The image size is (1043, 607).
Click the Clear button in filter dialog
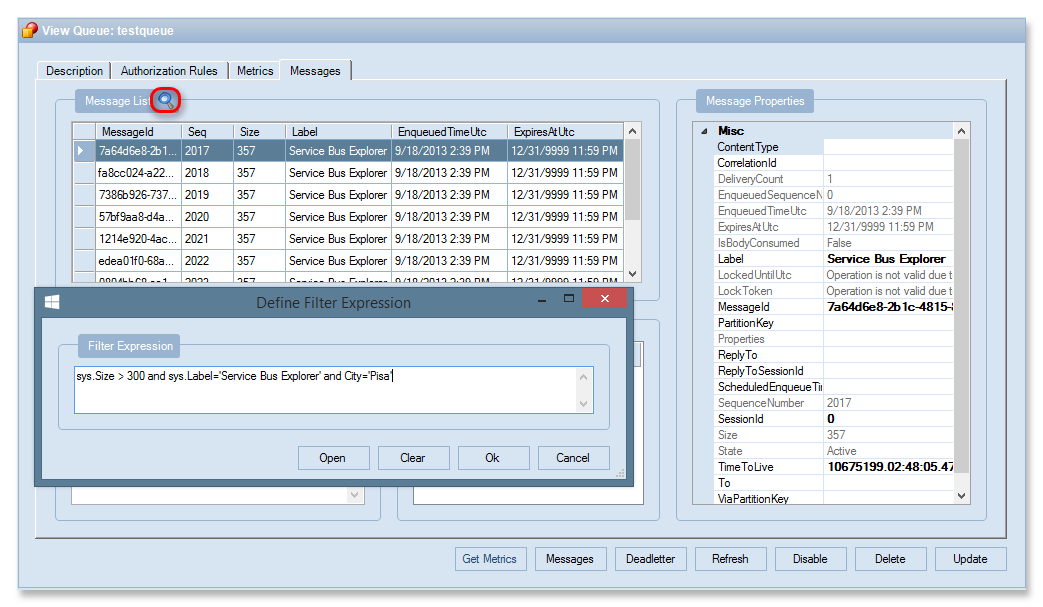[x=413, y=457]
